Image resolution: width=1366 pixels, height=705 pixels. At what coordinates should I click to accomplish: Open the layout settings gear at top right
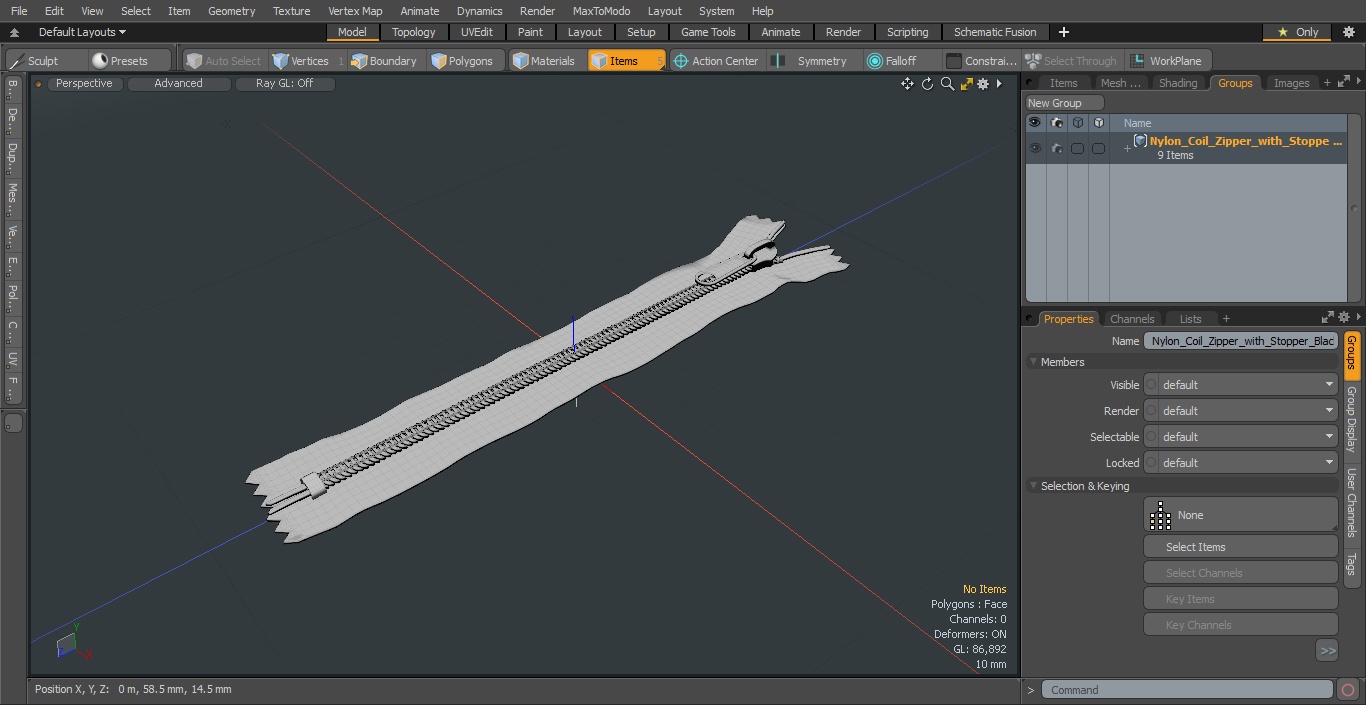[x=1348, y=32]
